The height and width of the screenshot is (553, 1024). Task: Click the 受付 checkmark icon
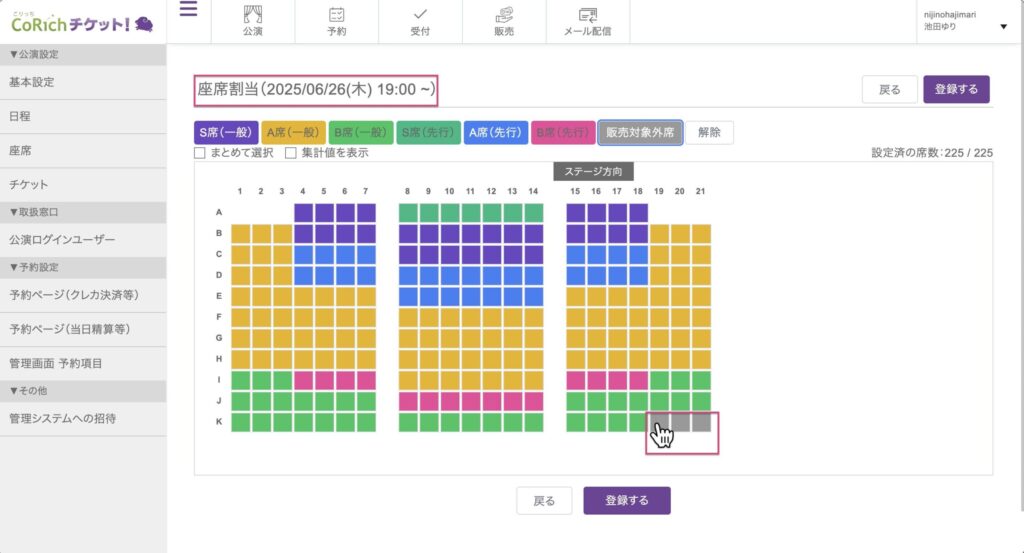[x=420, y=14]
